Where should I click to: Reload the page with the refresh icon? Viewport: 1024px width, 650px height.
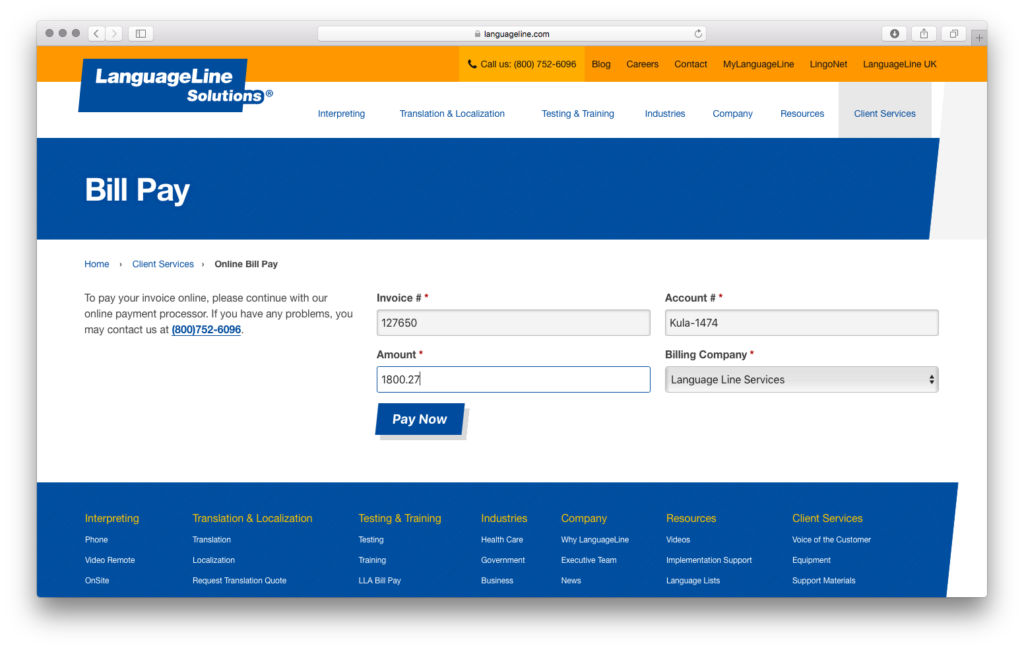698,33
